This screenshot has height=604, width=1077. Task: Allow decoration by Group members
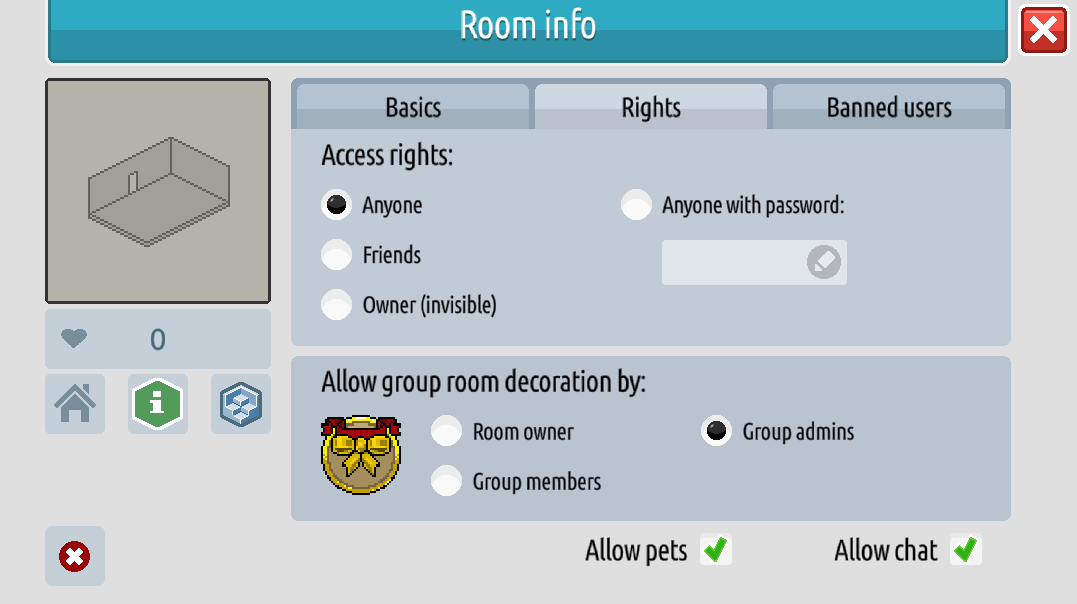pos(447,481)
